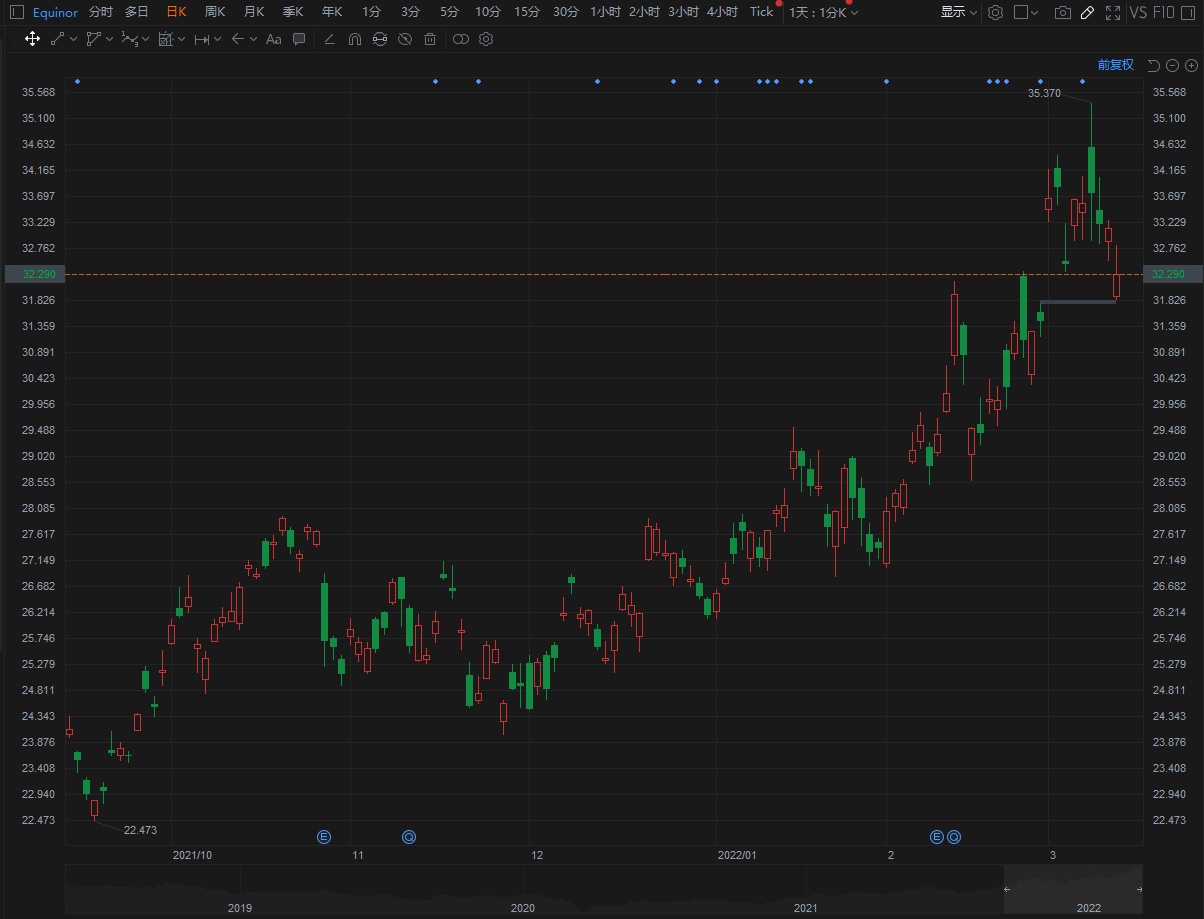
Task: Take a chart screenshot with camera icon
Action: pyautogui.click(x=1063, y=12)
